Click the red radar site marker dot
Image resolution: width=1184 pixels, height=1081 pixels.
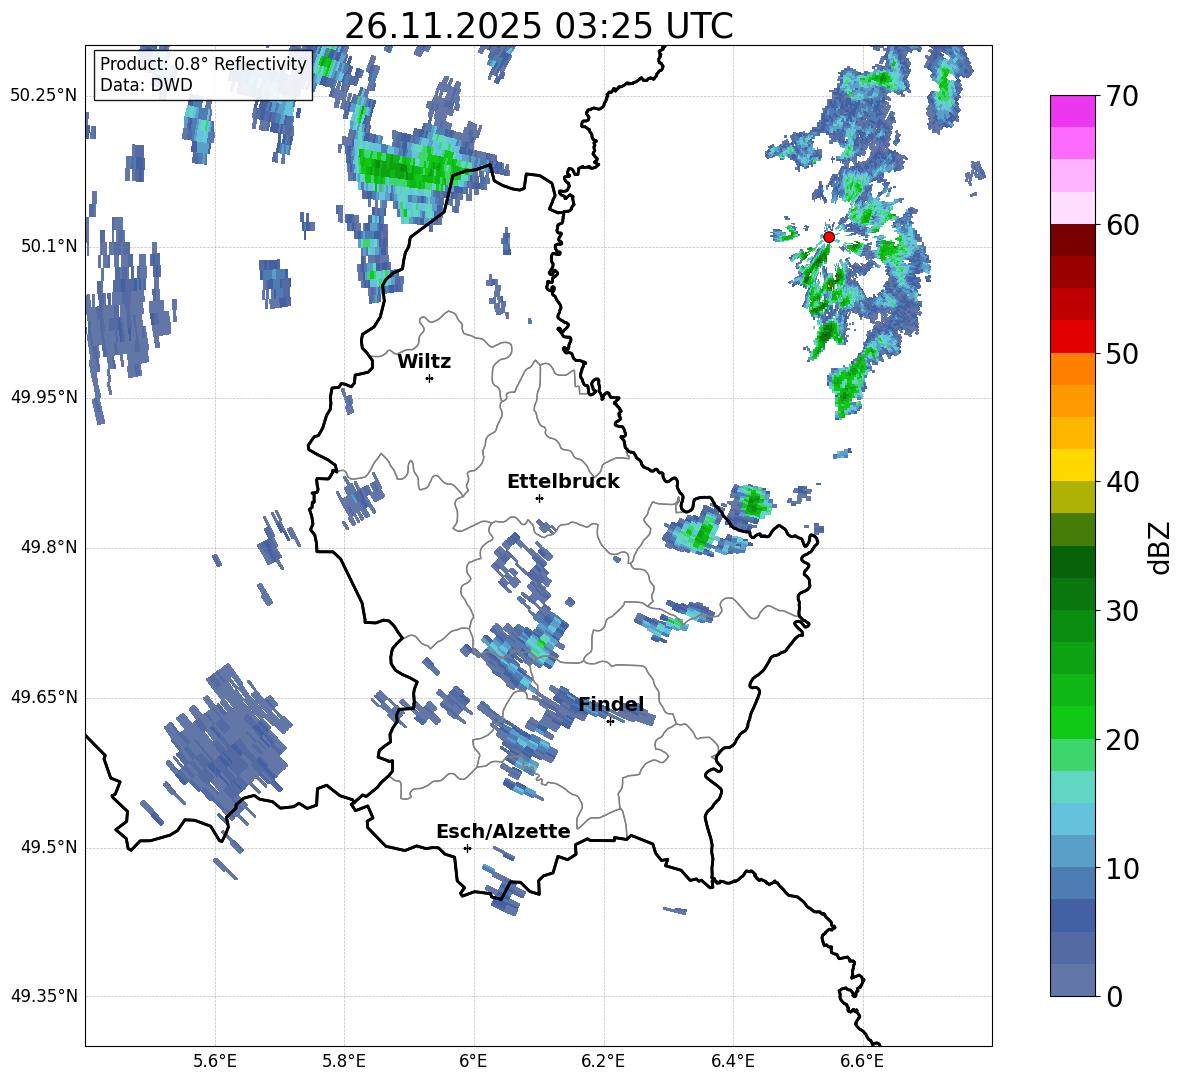828,237
